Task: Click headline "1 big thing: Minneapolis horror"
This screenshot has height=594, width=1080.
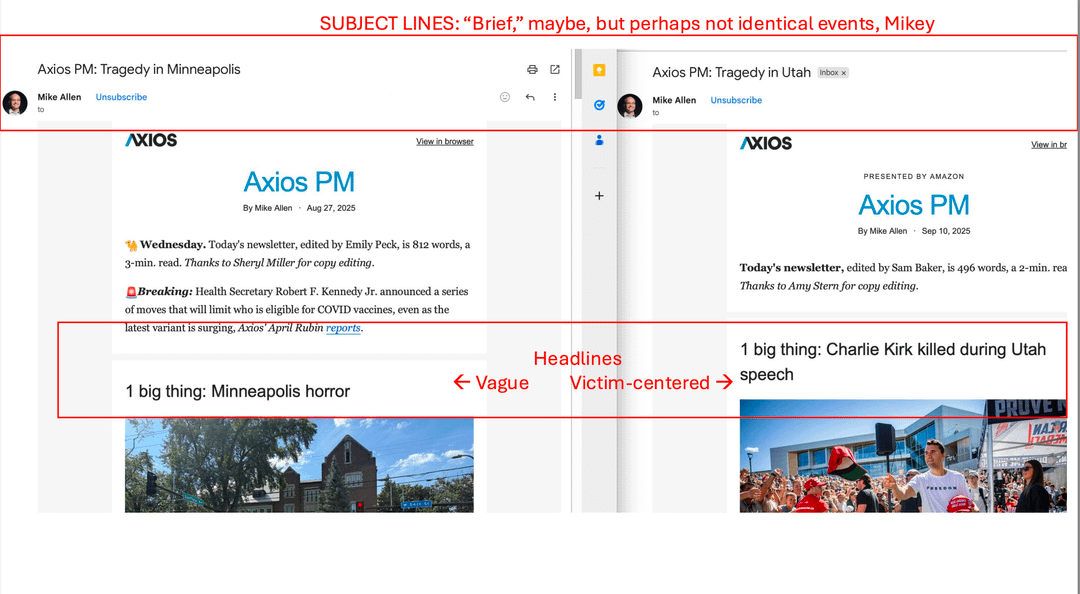Action: tap(238, 391)
